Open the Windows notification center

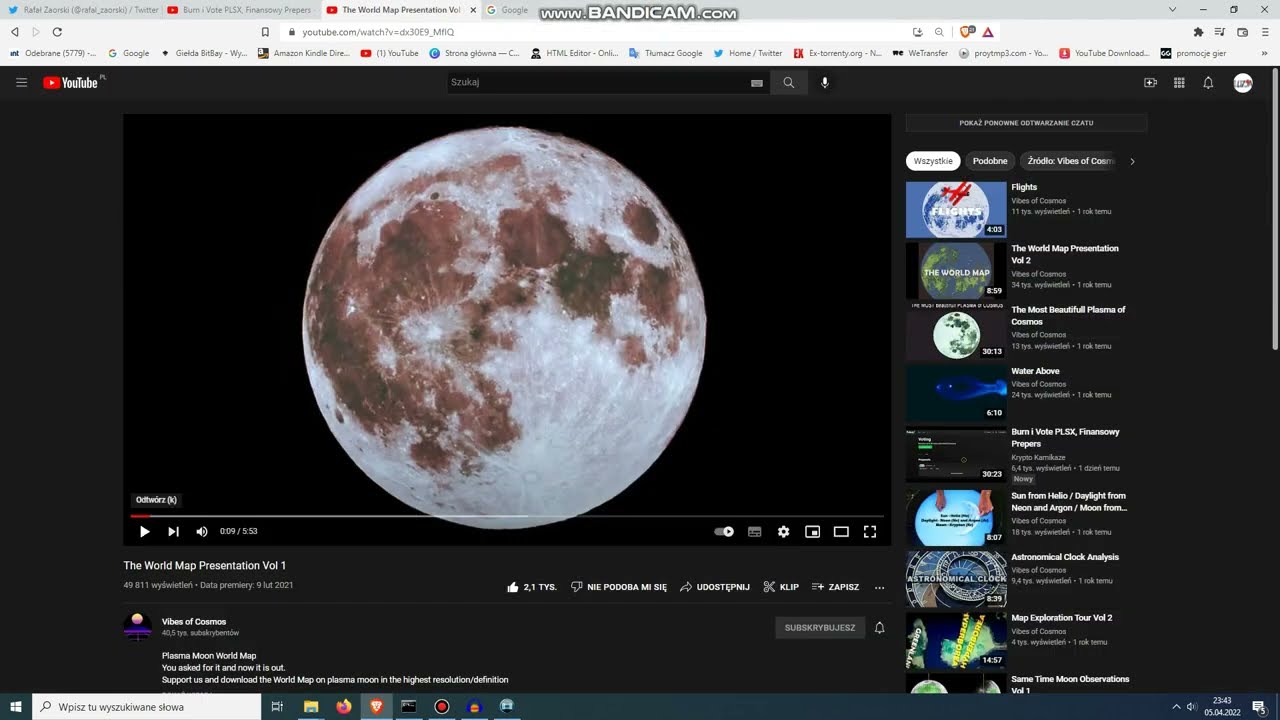tap(1259, 707)
